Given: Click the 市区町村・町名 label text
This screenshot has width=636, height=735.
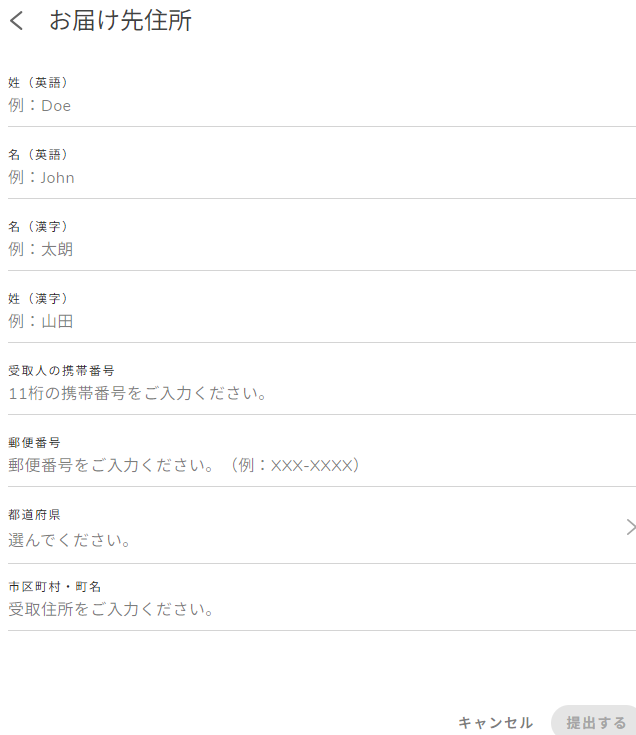Looking at the screenshot, I should click(x=55, y=587).
